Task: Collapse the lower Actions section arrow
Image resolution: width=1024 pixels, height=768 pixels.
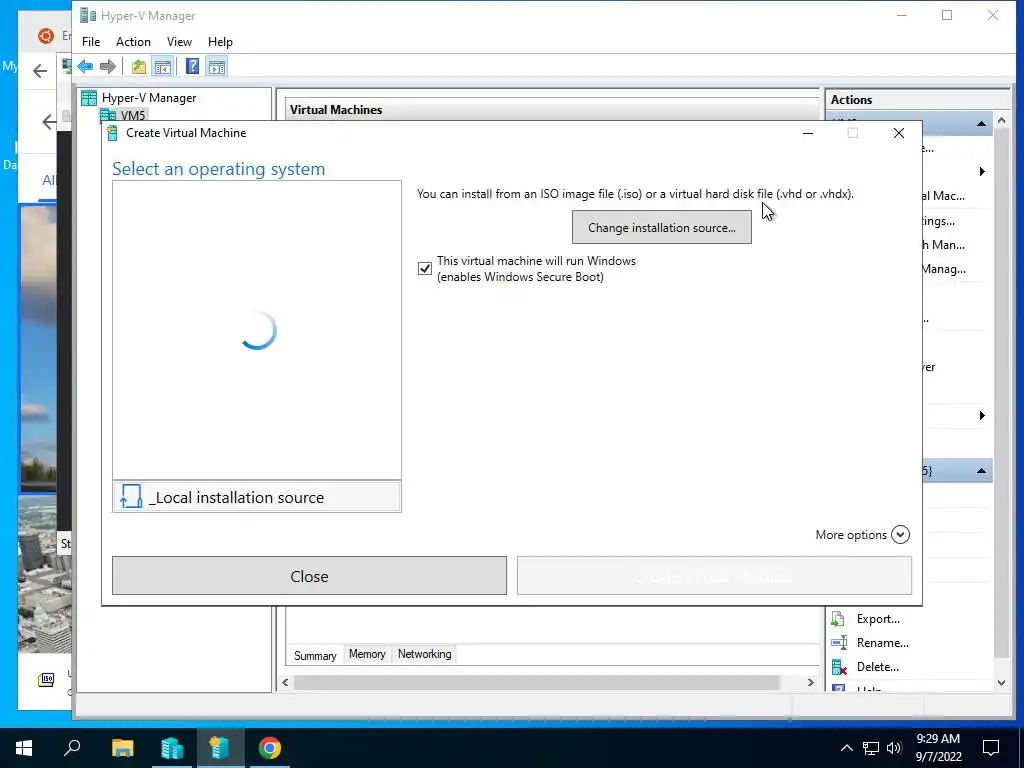Action: 981,471
